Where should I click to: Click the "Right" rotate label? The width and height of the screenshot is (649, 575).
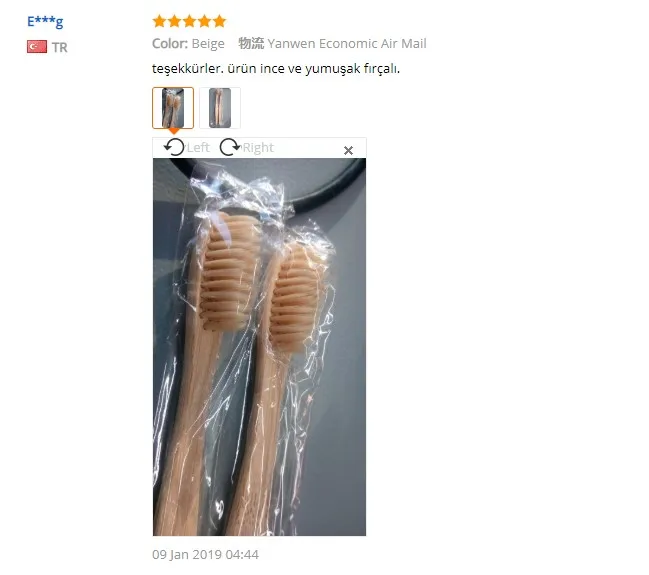click(x=258, y=147)
